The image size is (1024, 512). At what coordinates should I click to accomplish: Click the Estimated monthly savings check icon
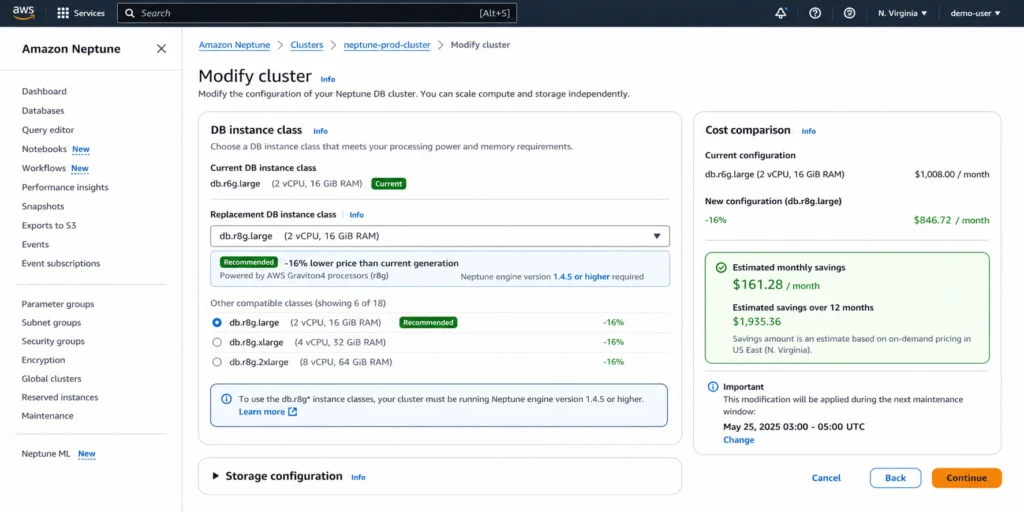[x=721, y=268]
